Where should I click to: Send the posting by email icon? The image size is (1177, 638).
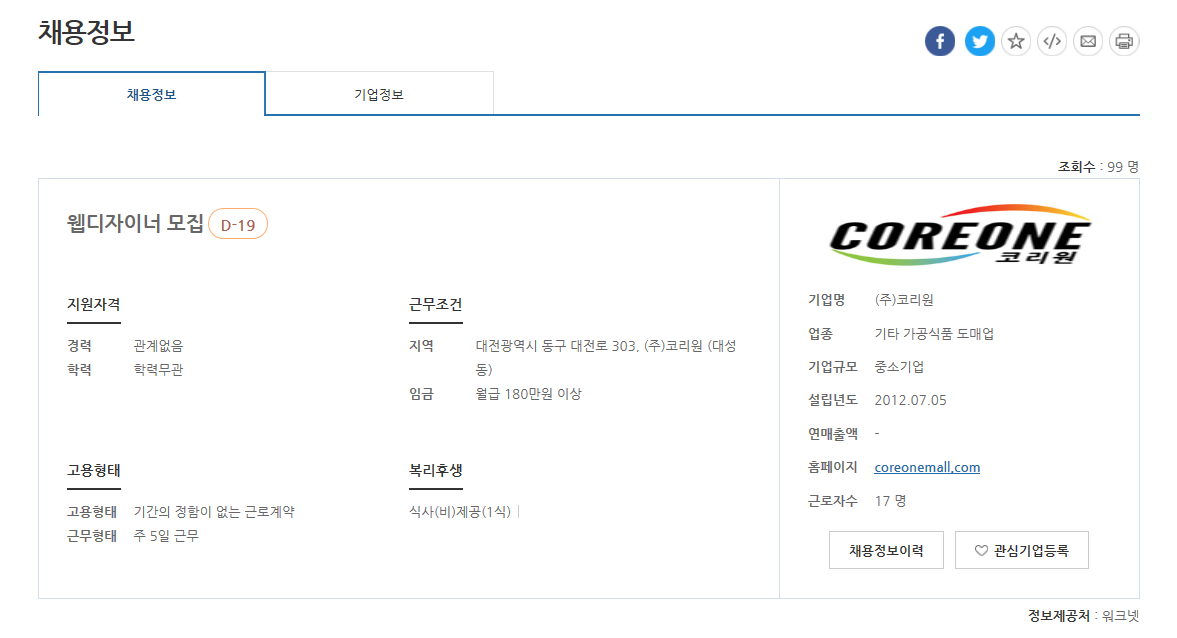pos(1088,41)
